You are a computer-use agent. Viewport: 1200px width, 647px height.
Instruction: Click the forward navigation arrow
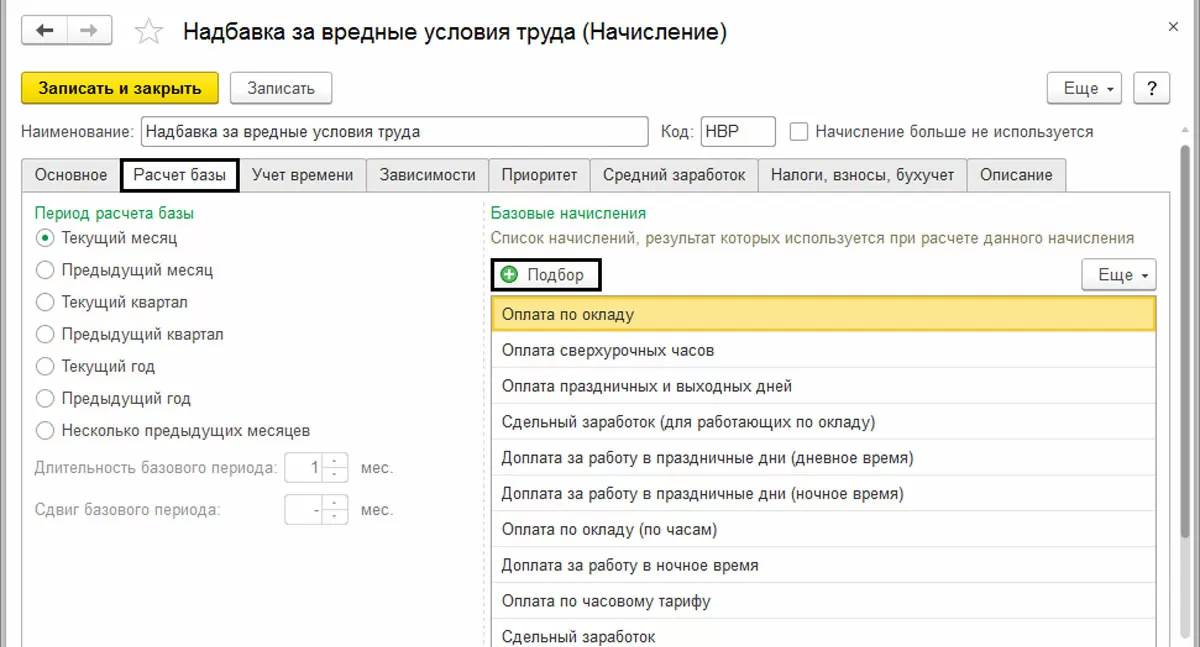(x=90, y=31)
